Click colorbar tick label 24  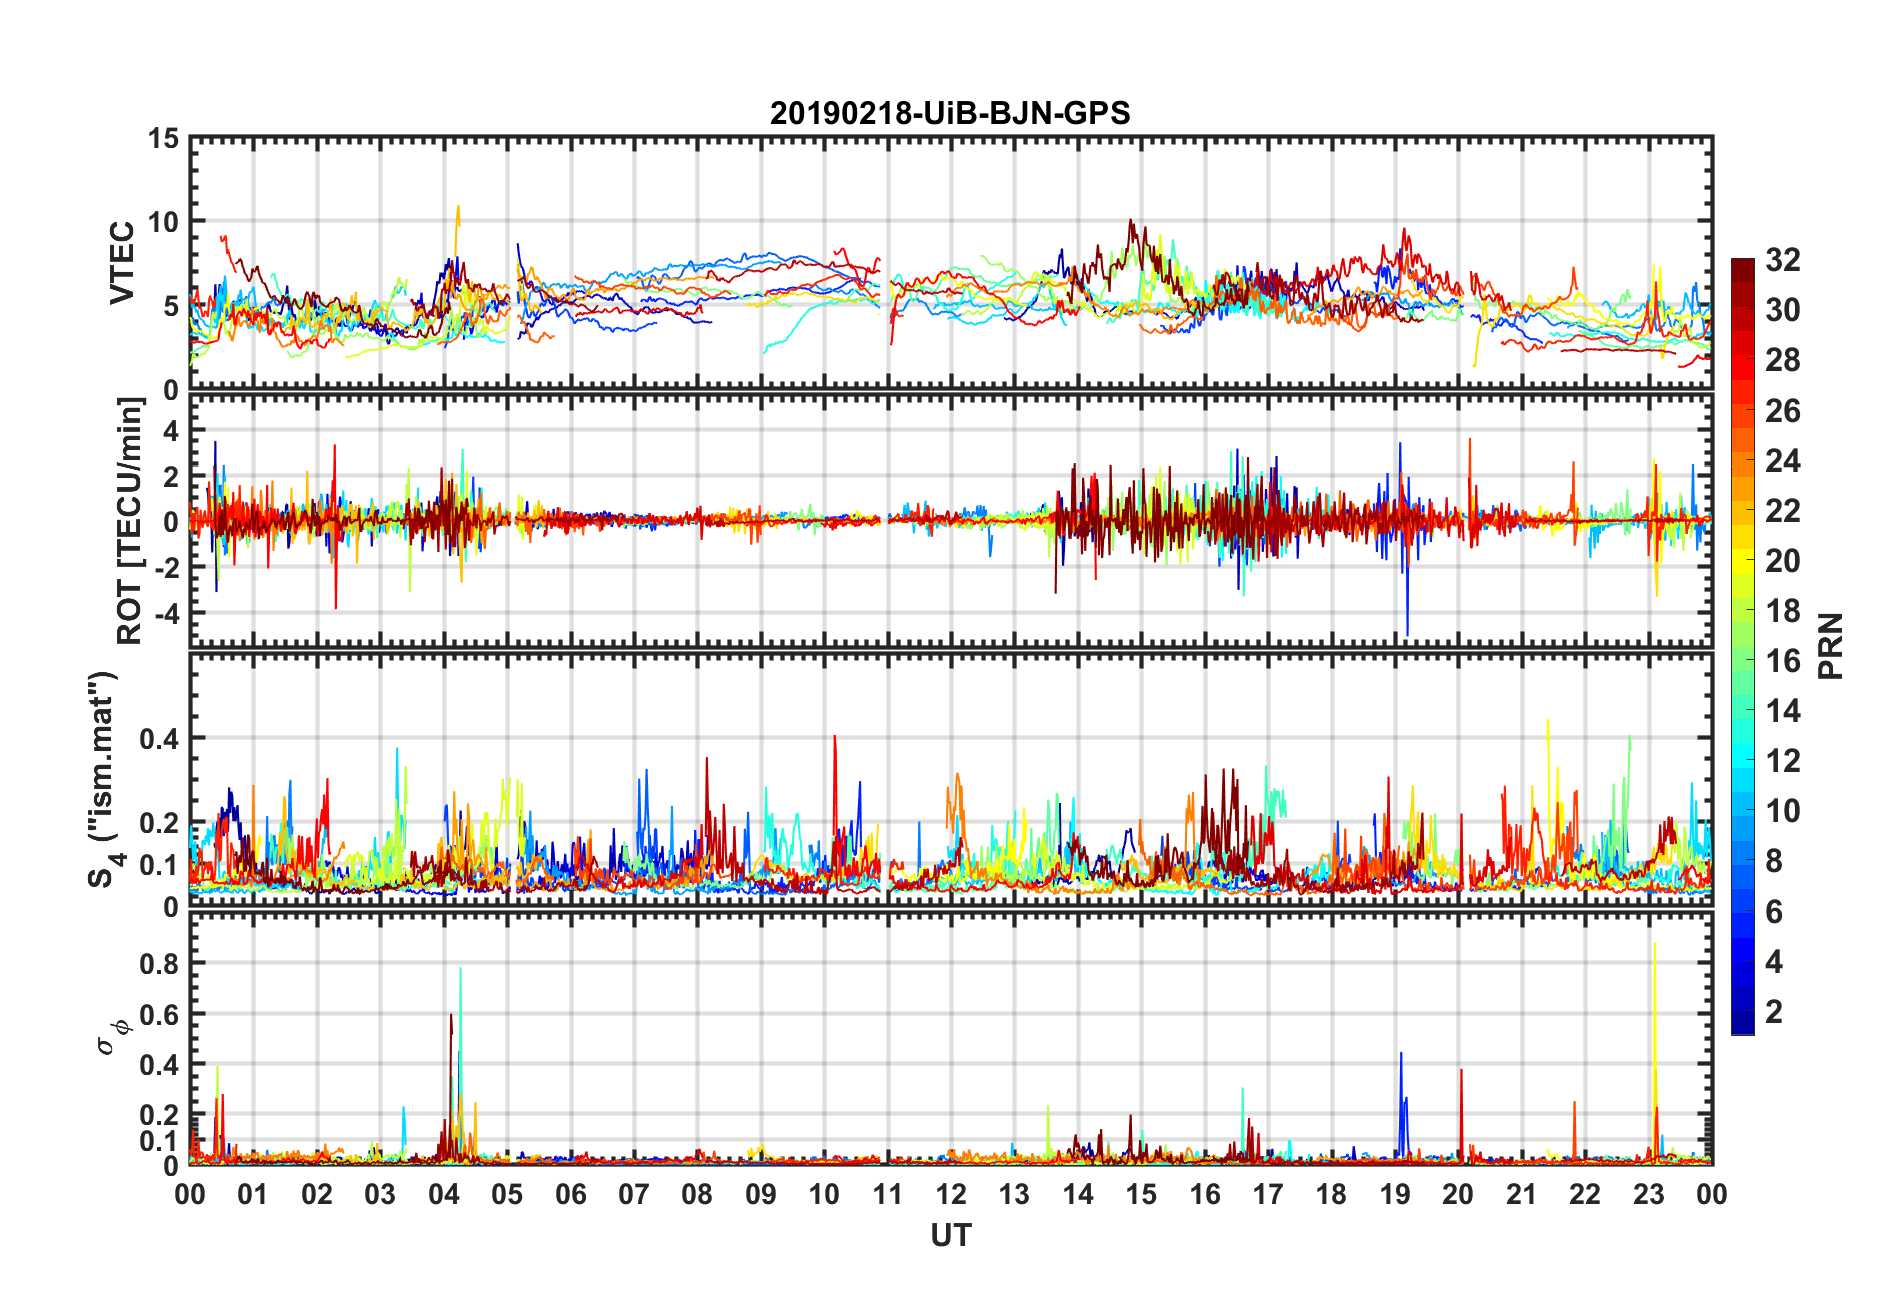click(1782, 460)
